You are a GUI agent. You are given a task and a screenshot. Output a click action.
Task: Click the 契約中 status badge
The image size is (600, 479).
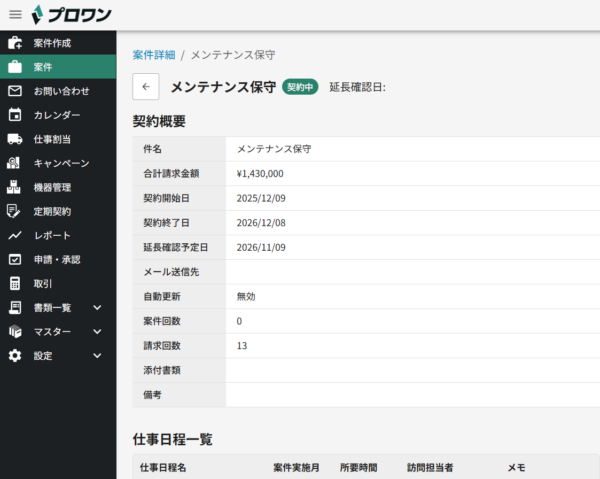click(x=300, y=87)
